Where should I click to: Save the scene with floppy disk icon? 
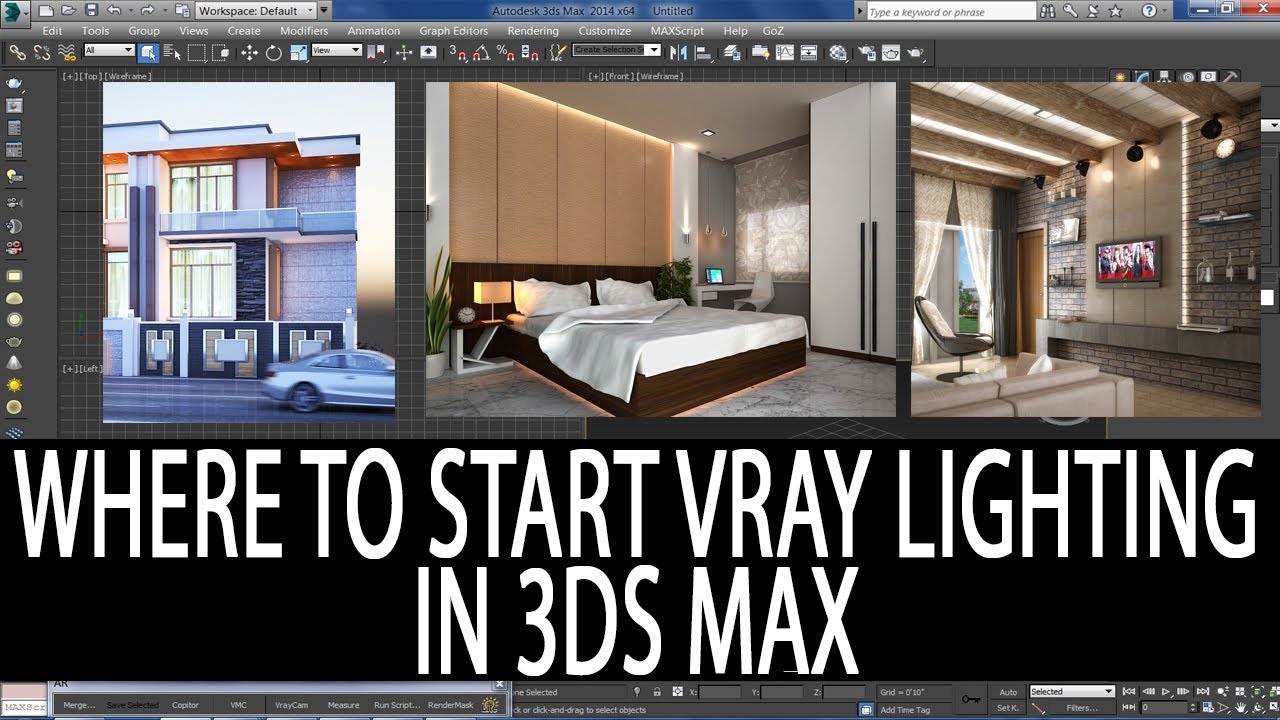(x=91, y=11)
